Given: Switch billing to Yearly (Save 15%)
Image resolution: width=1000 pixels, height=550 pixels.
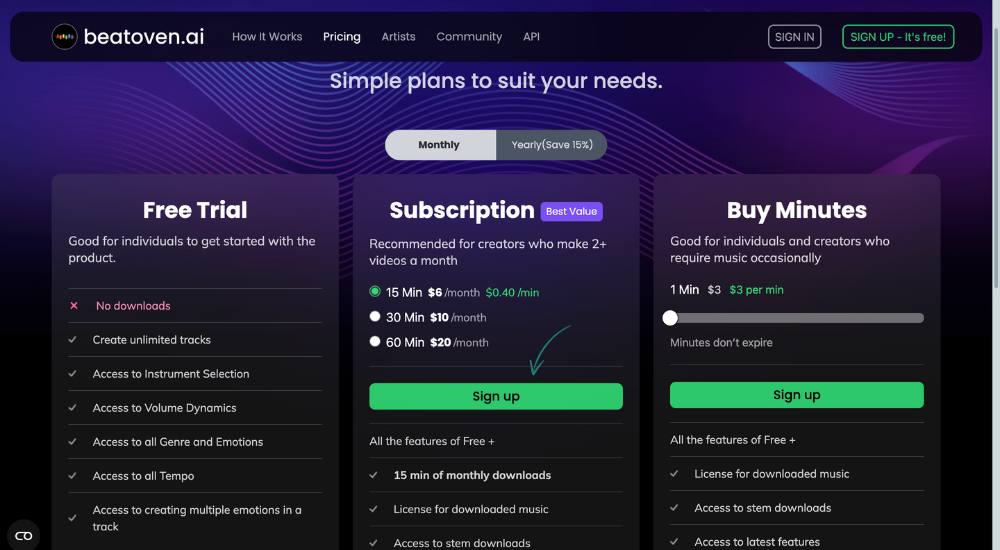Looking at the screenshot, I should (x=552, y=145).
